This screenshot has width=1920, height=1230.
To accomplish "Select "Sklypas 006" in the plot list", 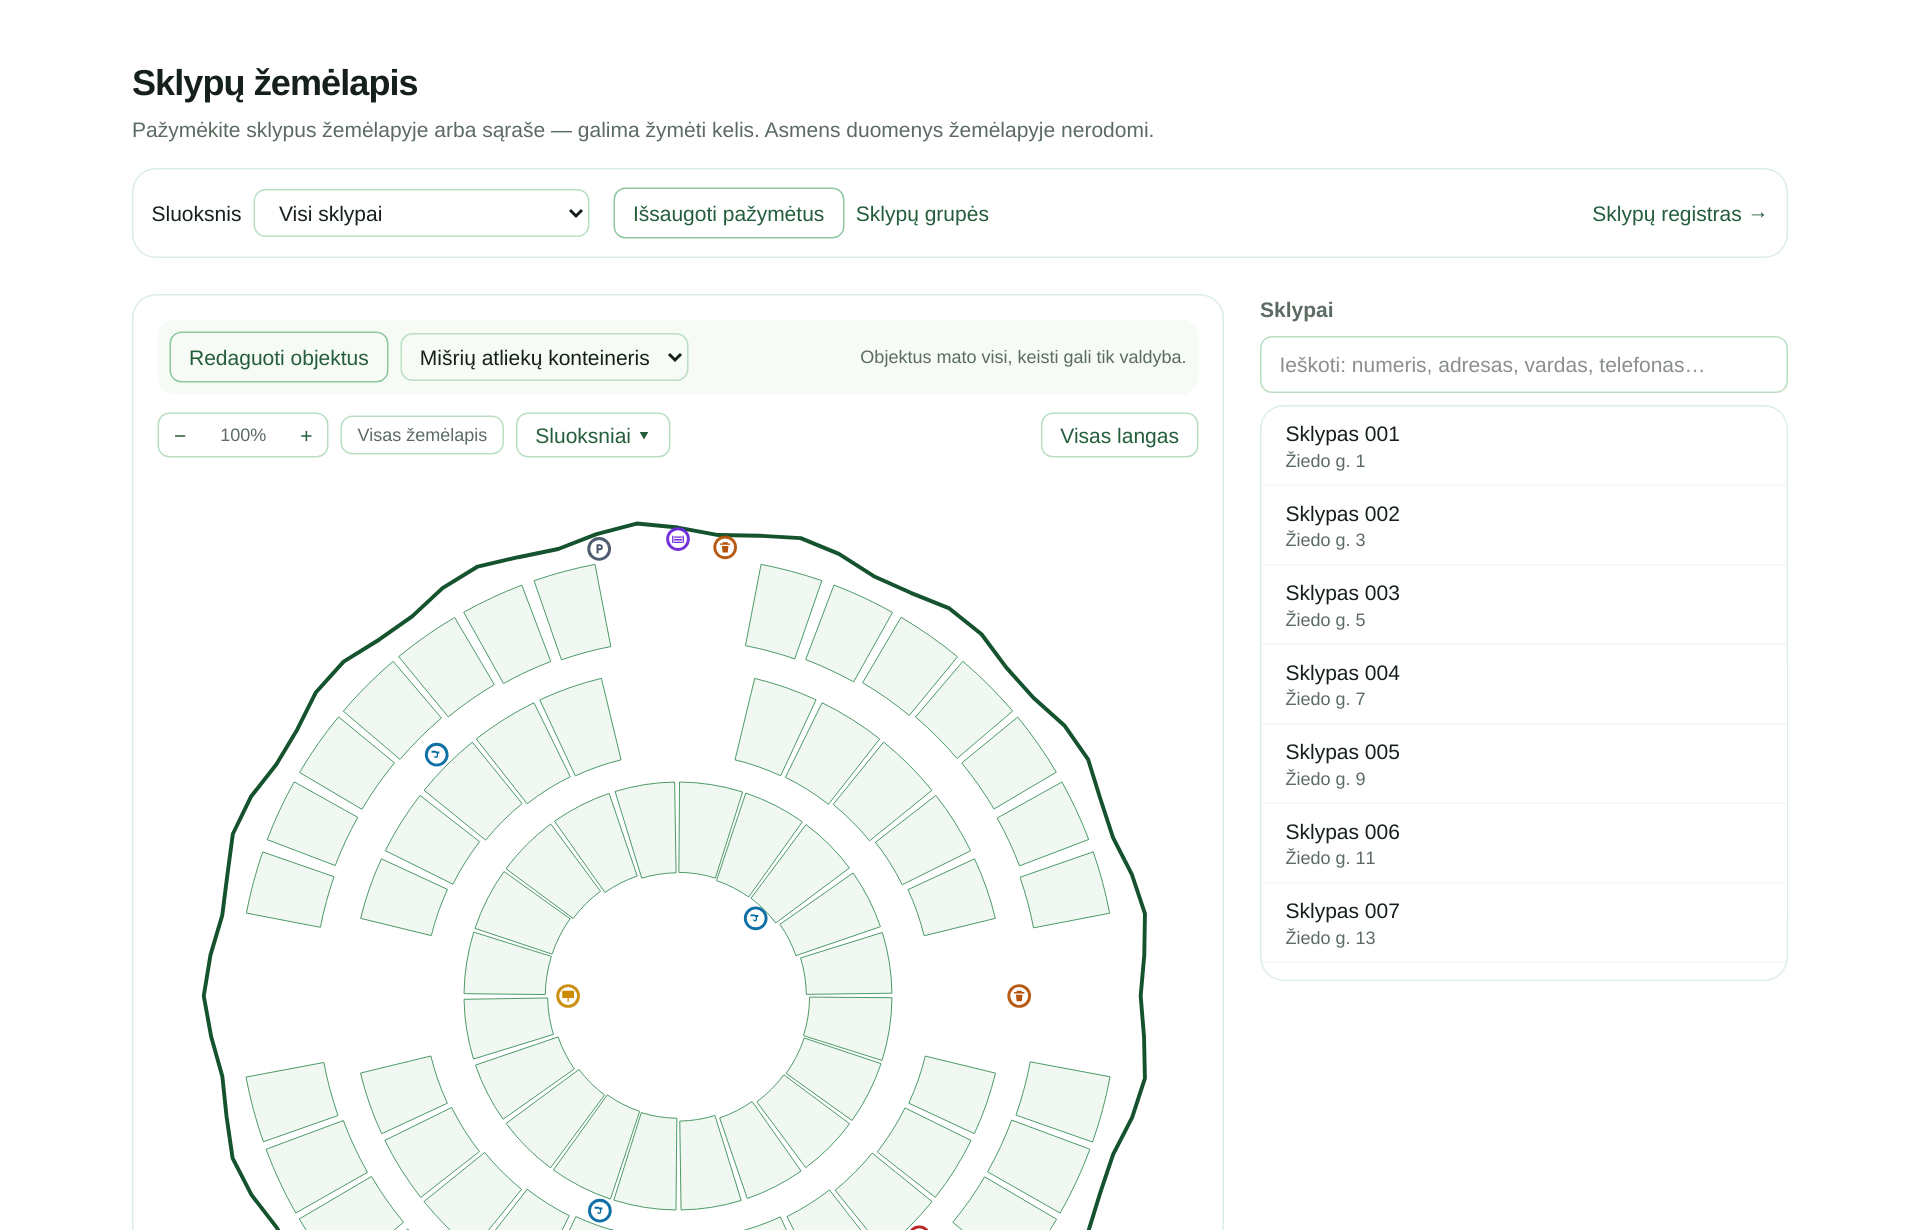I will pyautogui.click(x=1524, y=844).
